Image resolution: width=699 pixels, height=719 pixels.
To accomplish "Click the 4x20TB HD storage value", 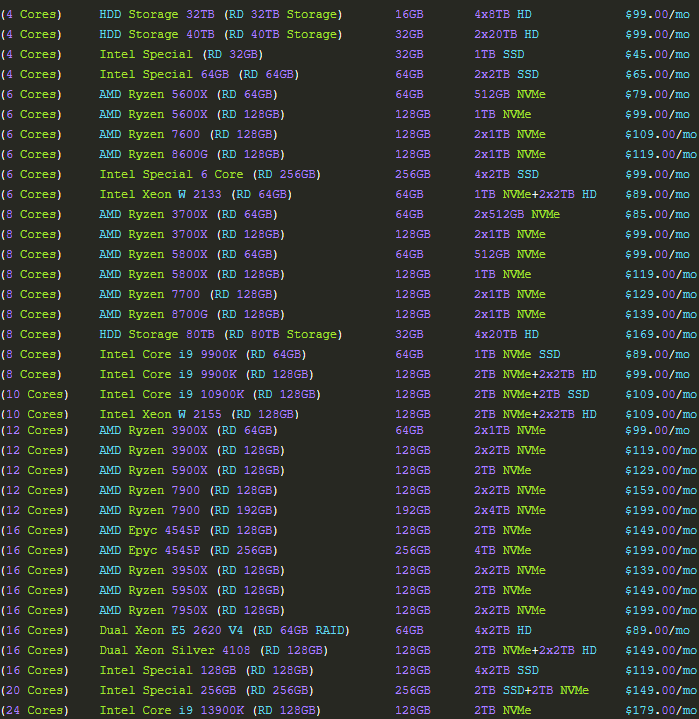I will 507,335.
